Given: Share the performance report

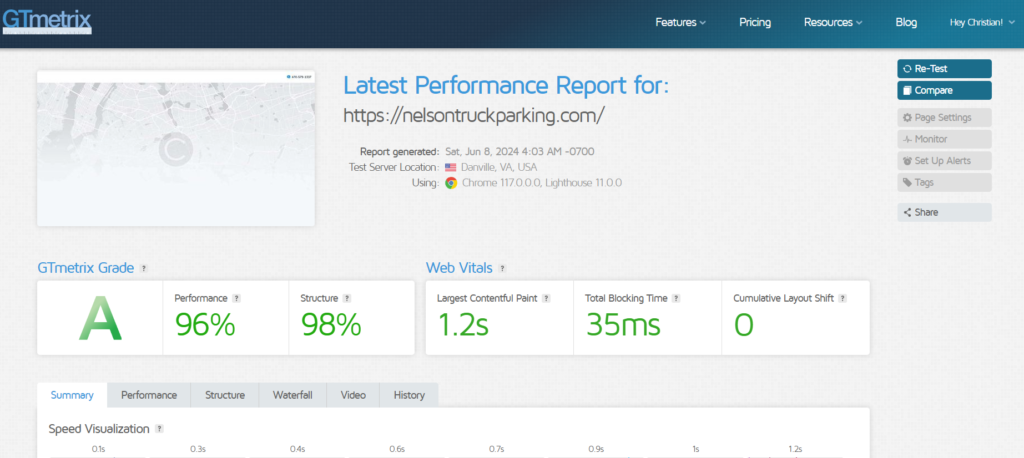Looking at the screenshot, I should [x=944, y=212].
